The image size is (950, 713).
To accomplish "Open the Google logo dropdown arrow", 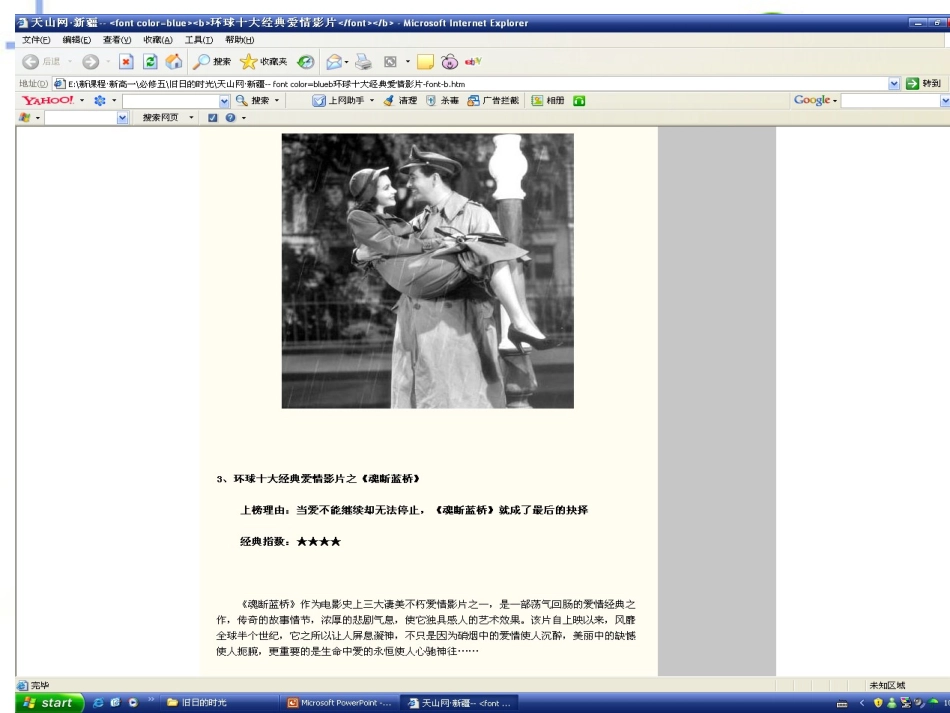I will 835,101.
